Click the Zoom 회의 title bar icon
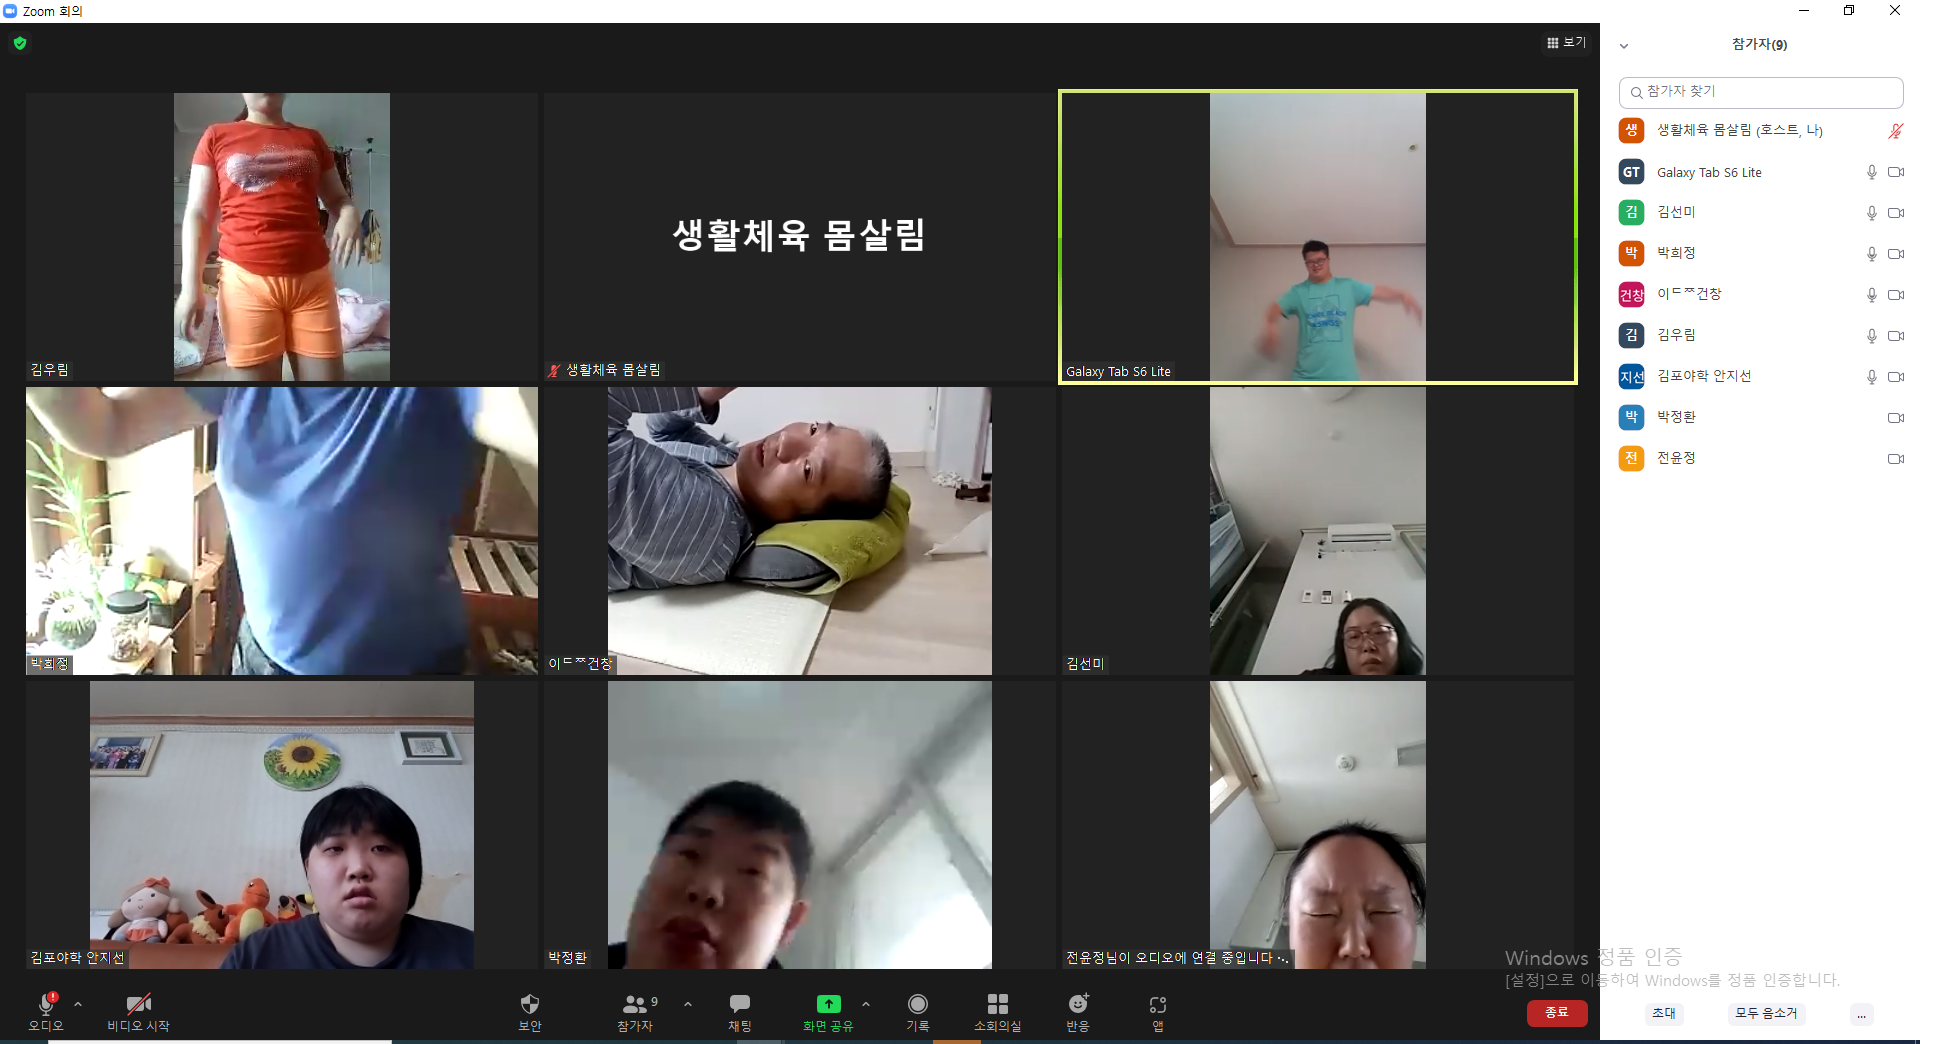Viewport: 1934px width, 1044px height. pyautogui.click(x=10, y=11)
